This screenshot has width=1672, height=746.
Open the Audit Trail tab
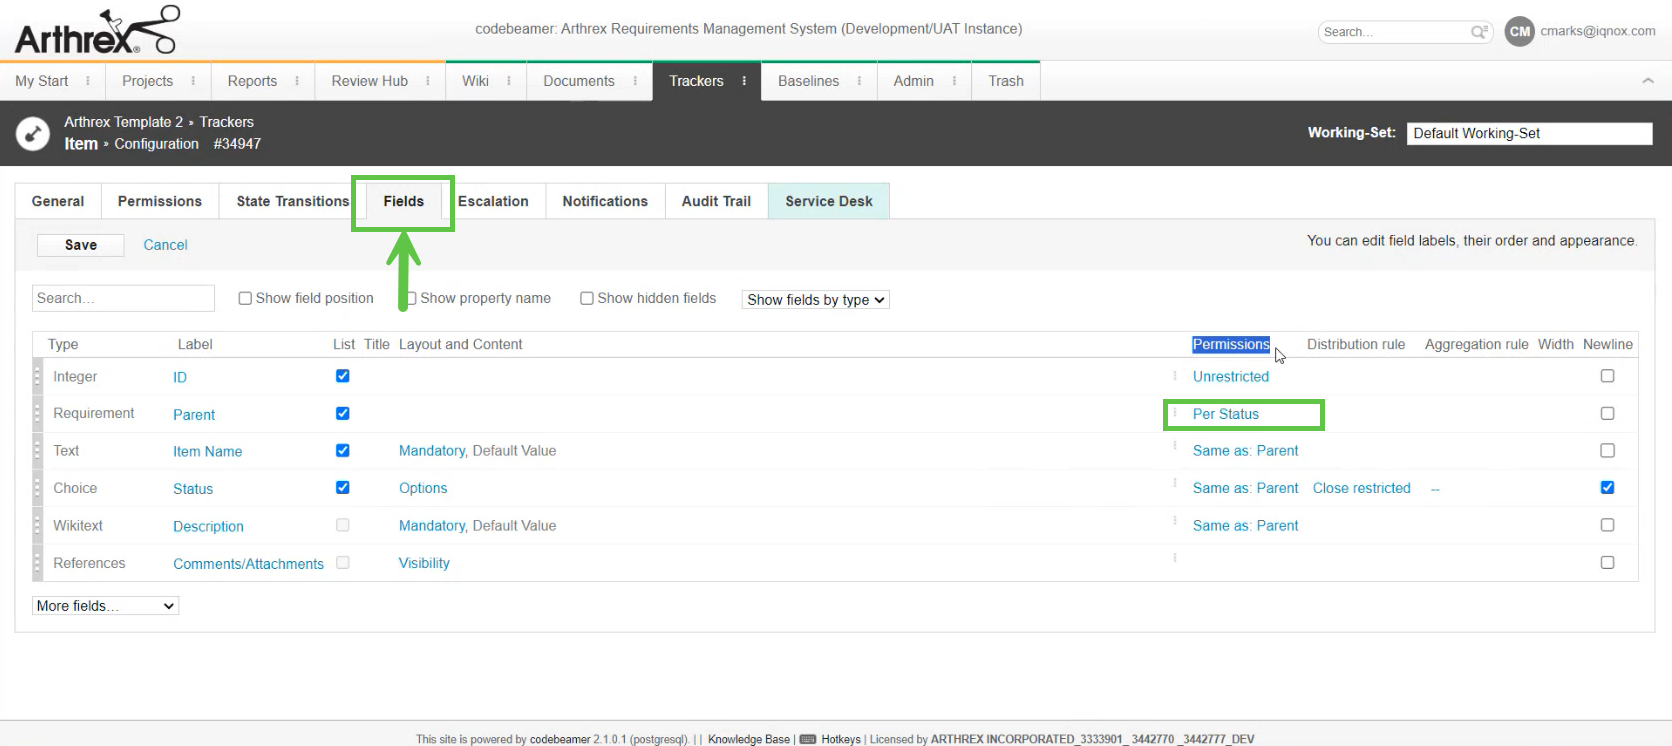pyautogui.click(x=716, y=201)
